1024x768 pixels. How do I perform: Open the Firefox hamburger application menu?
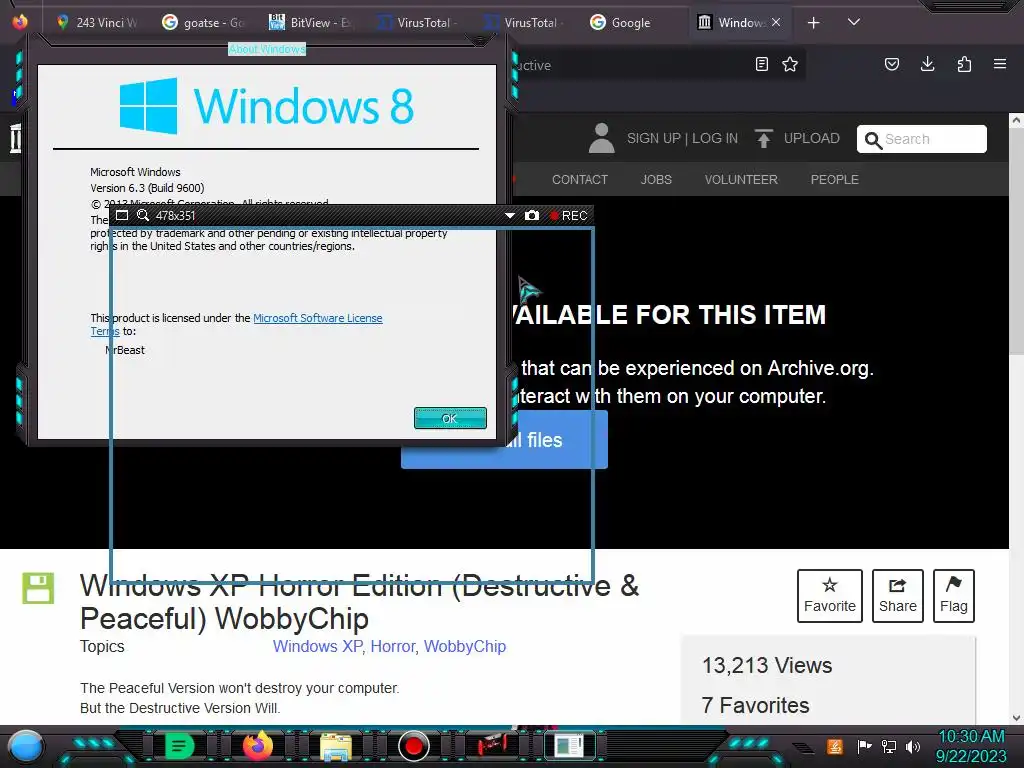pyautogui.click(x=1000, y=63)
